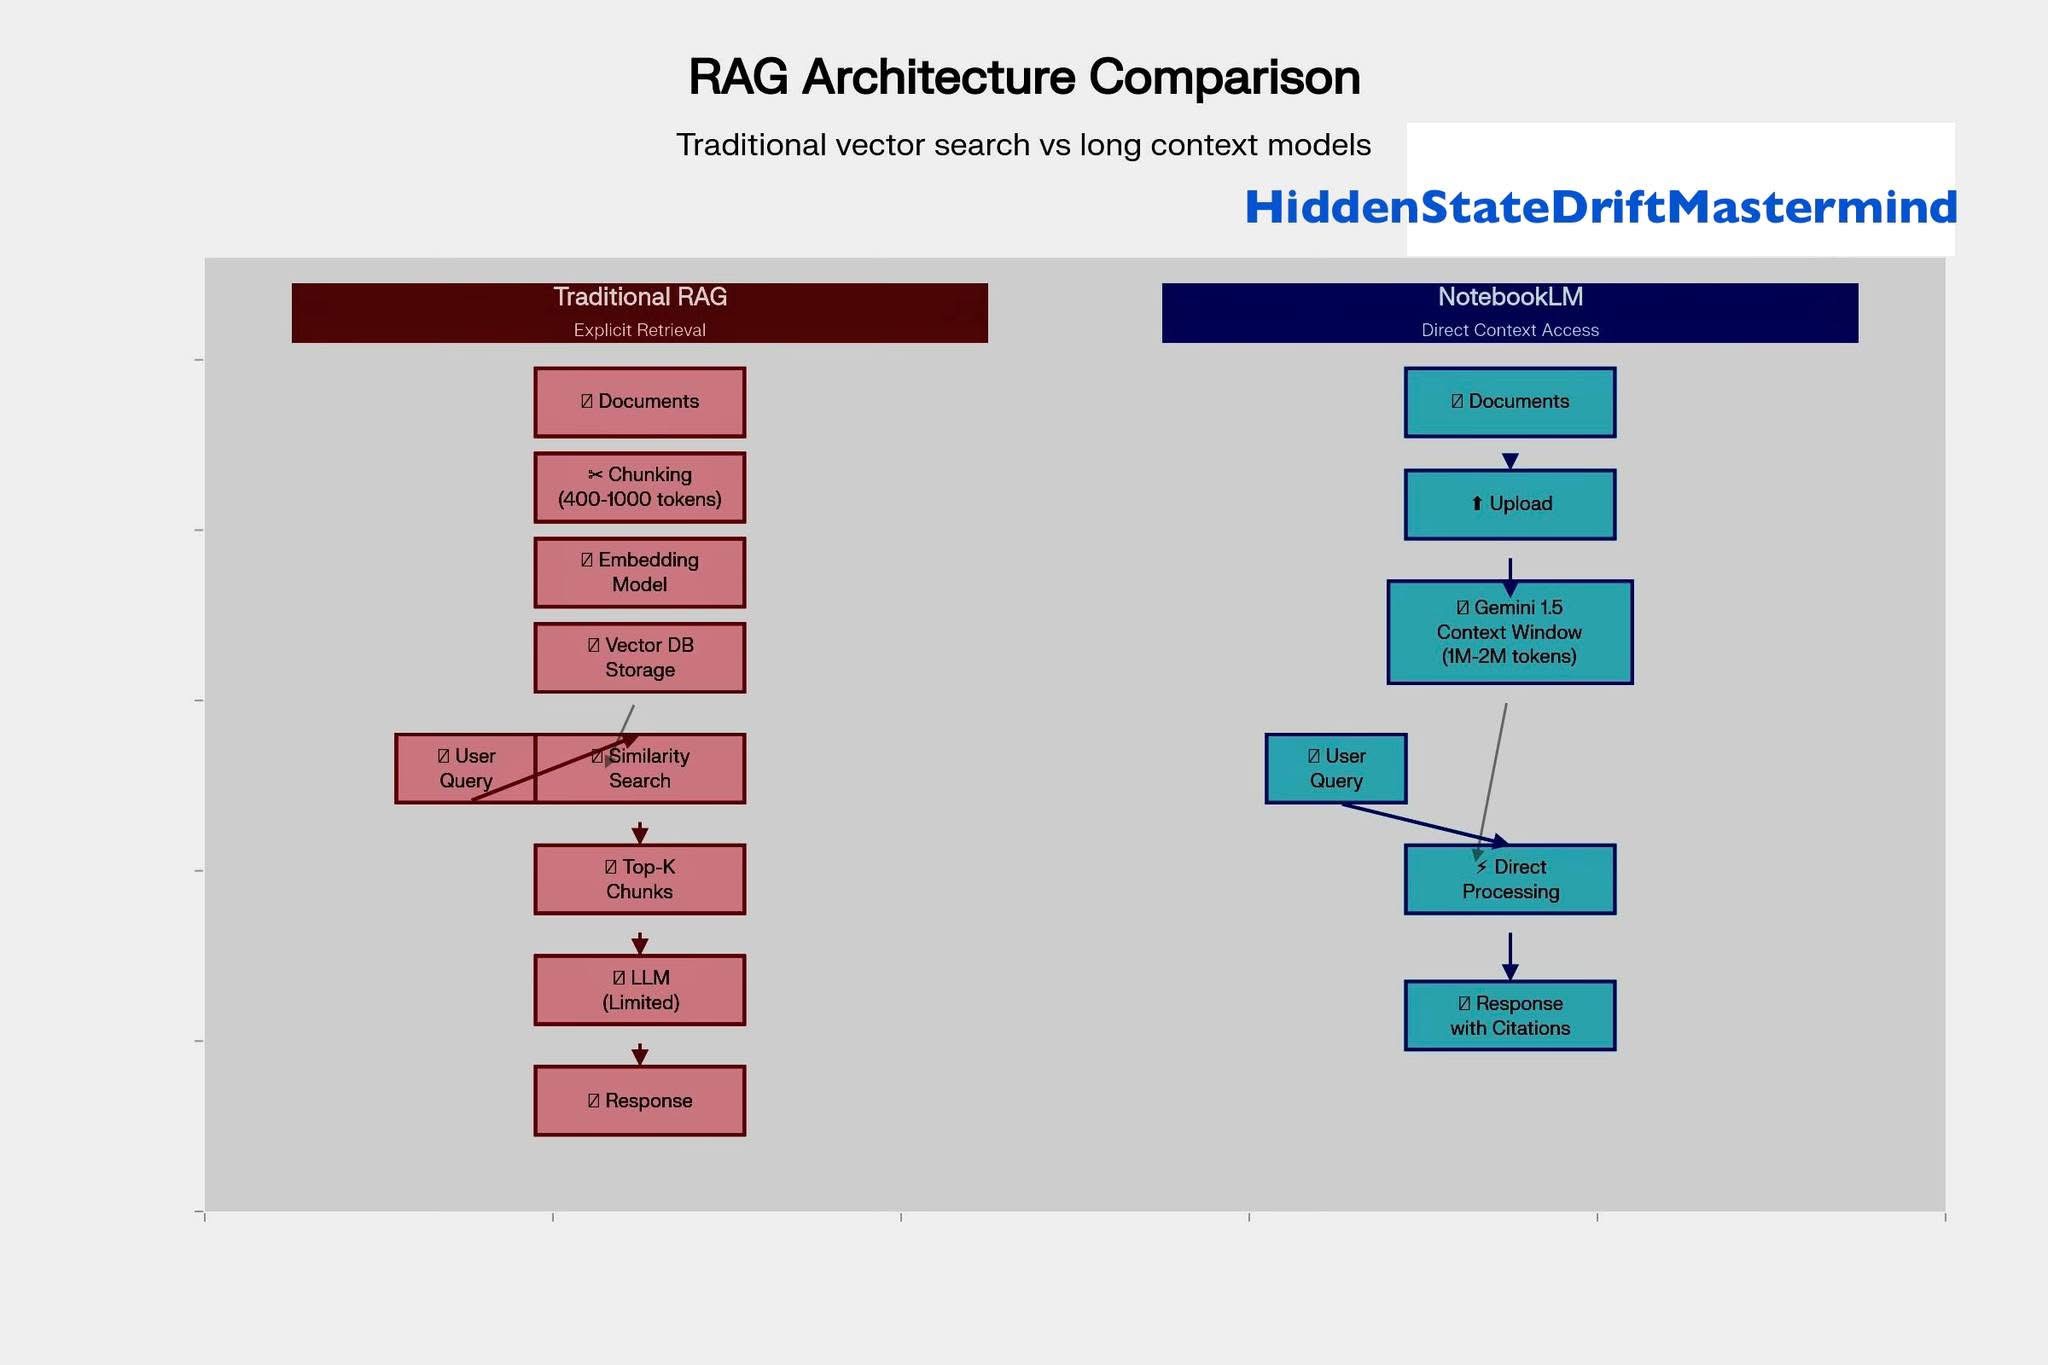Select the red Documents box
Image resolution: width=2048 pixels, height=1365 pixels.
tap(639, 402)
